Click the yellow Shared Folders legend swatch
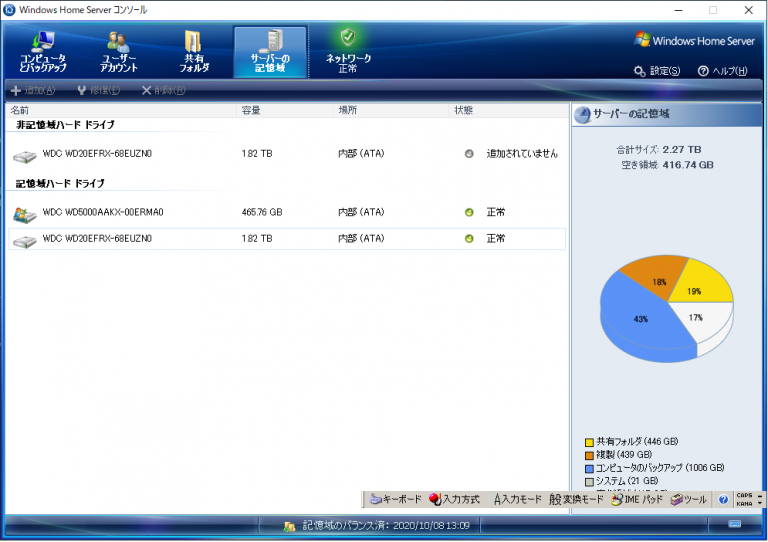The height and width of the screenshot is (542, 768). [x=589, y=443]
